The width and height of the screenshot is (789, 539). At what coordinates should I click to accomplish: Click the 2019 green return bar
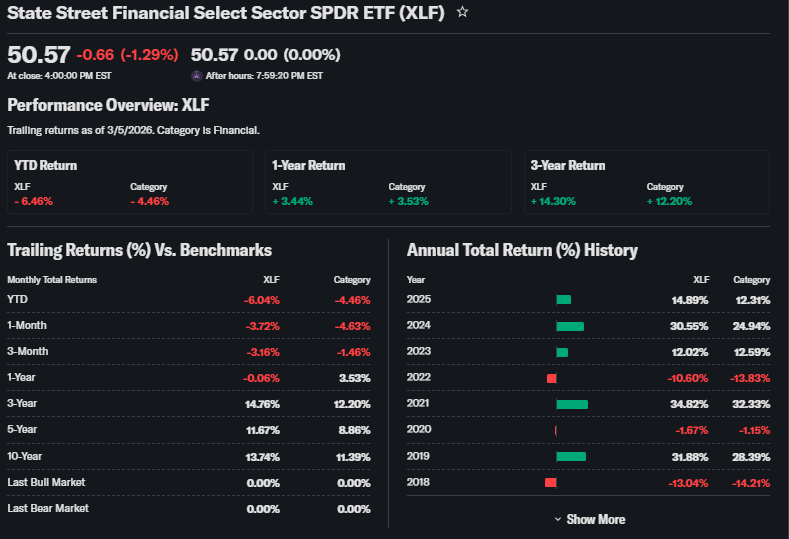pyautogui.click(x=570, y=456)
